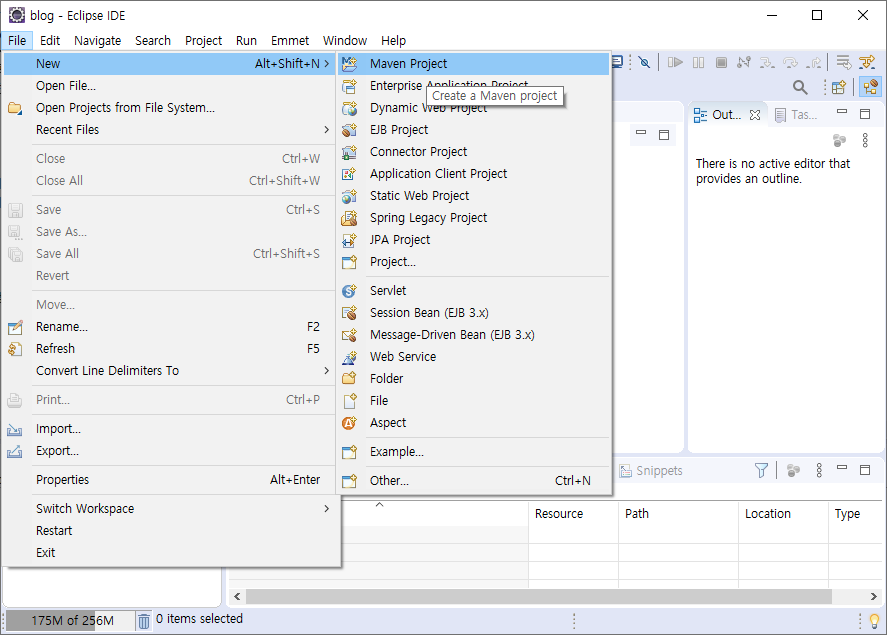Click the lightbulb tip icon in status bar
This screenshot has width=887, height=635.
875,621
